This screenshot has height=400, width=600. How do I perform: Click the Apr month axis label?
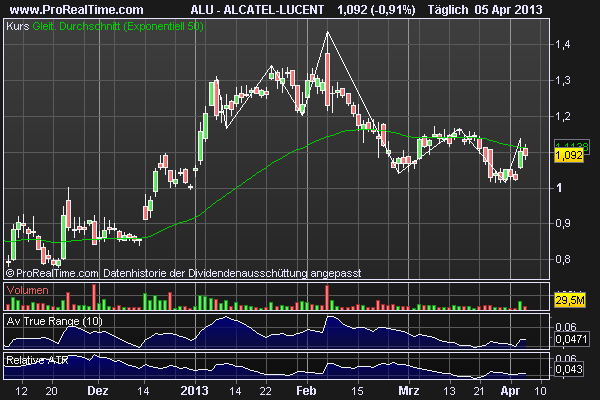[510, 391]
